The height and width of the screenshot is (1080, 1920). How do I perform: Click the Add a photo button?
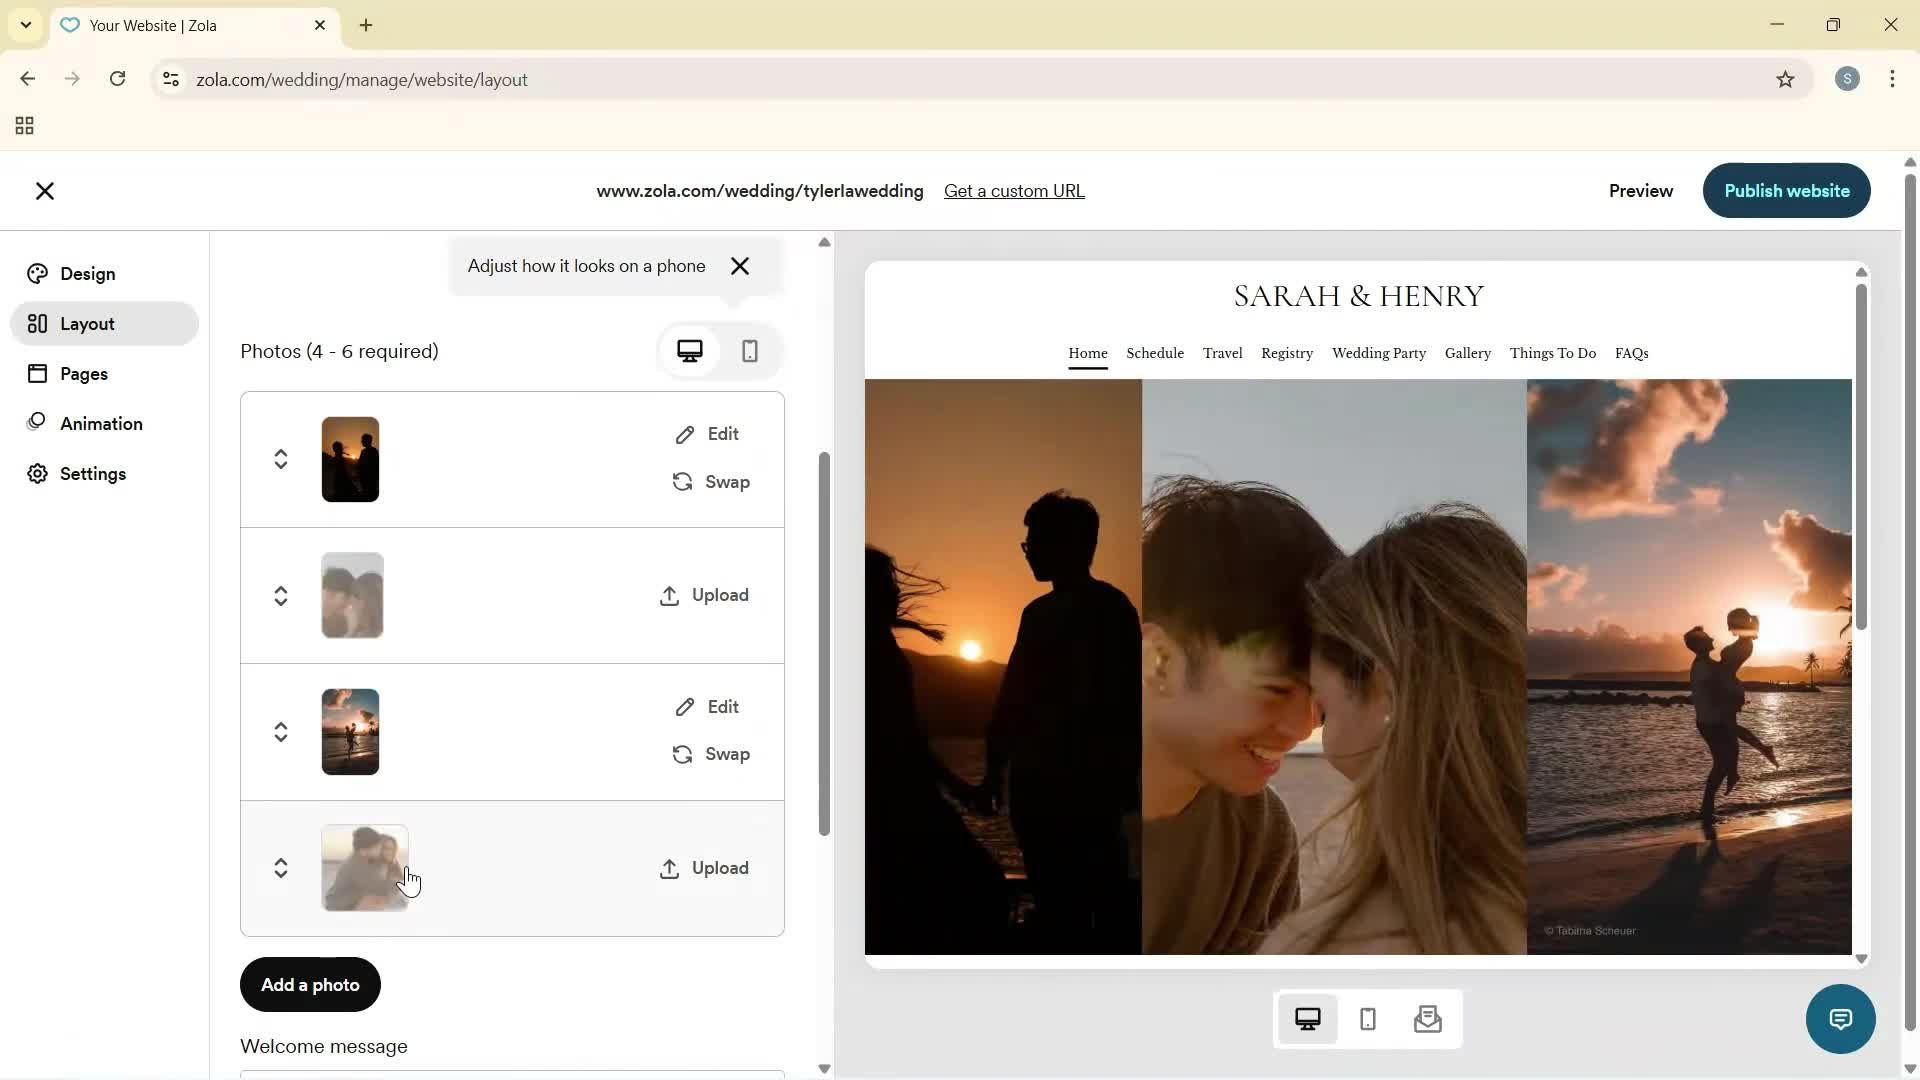pyautogui.click(x=309, y=984)
